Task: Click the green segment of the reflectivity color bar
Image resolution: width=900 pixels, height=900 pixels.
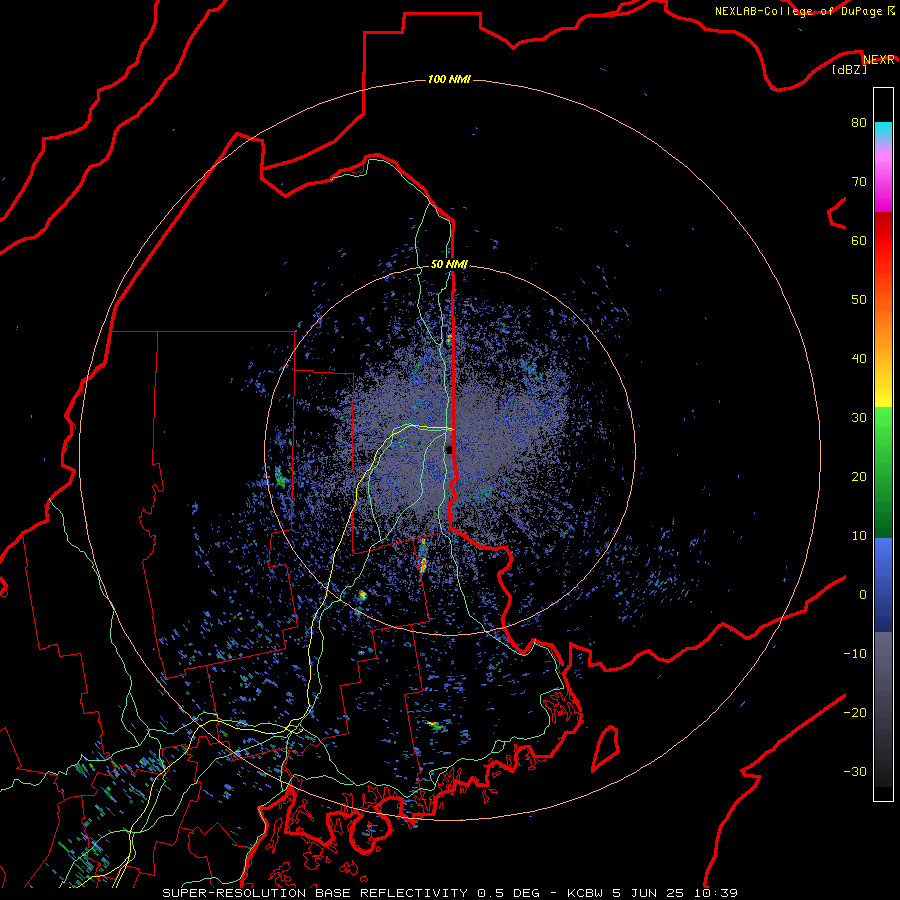Action: (x=883, y=472)
